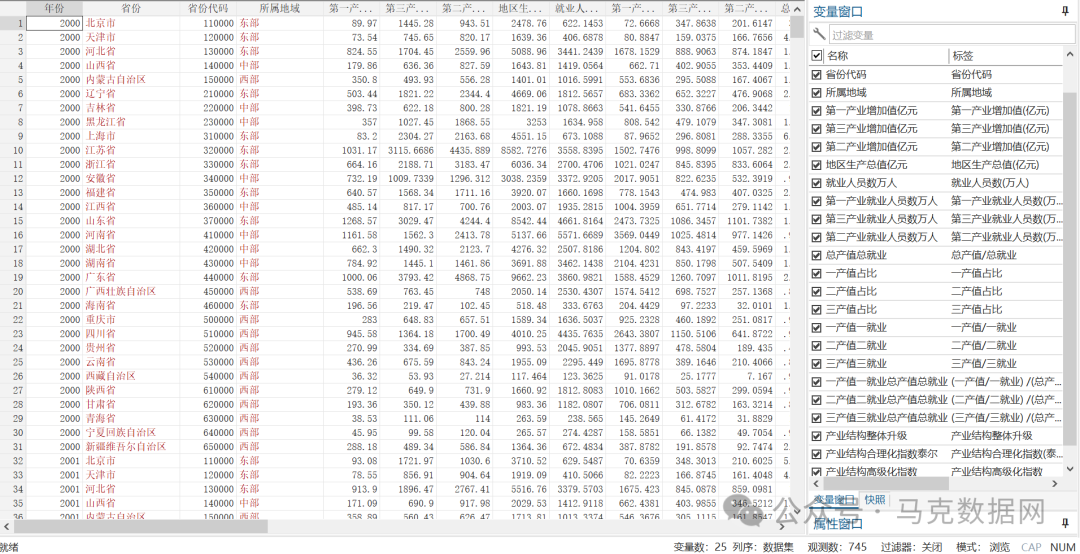
Task: Click the 省份代码 cell 310000
Action: 208,136
